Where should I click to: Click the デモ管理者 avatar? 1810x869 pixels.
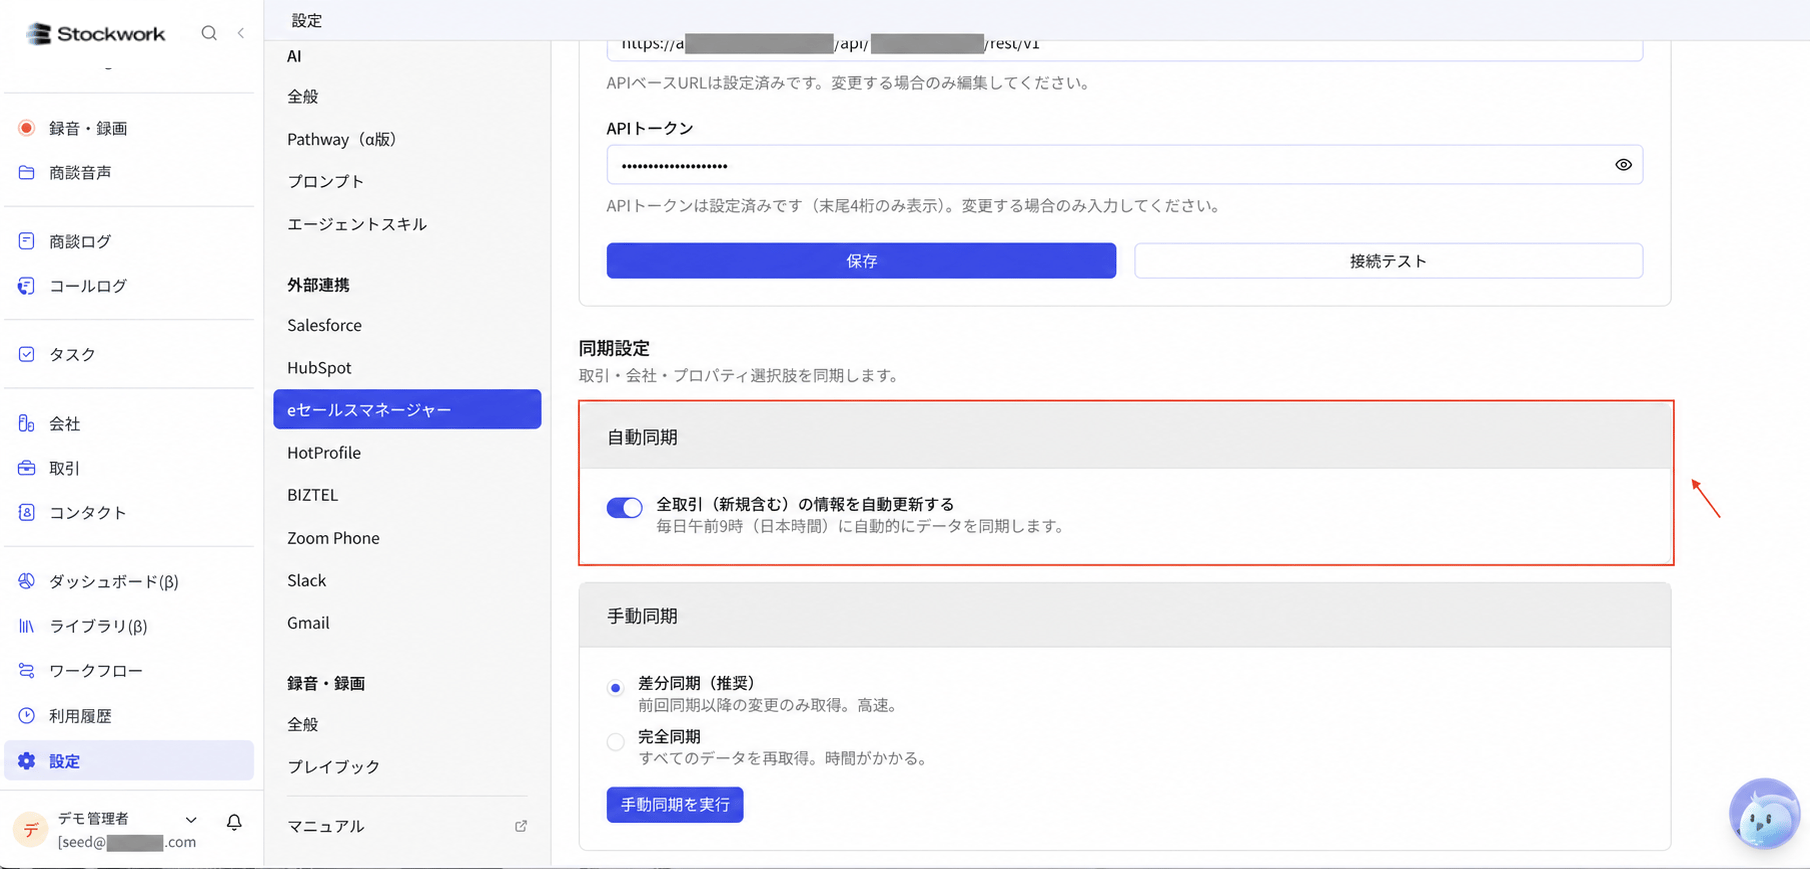click(31, 830)
